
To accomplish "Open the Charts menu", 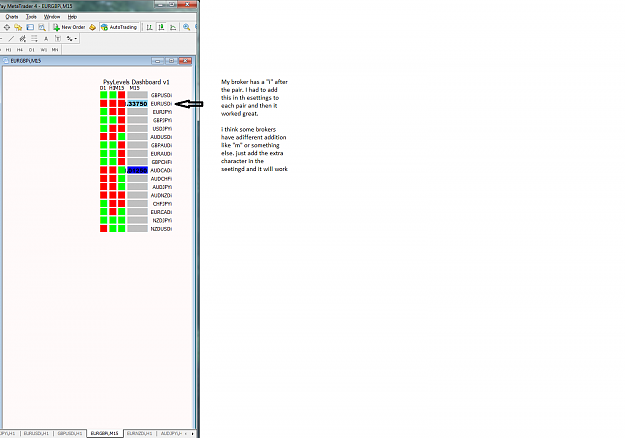I will point(12,17).
